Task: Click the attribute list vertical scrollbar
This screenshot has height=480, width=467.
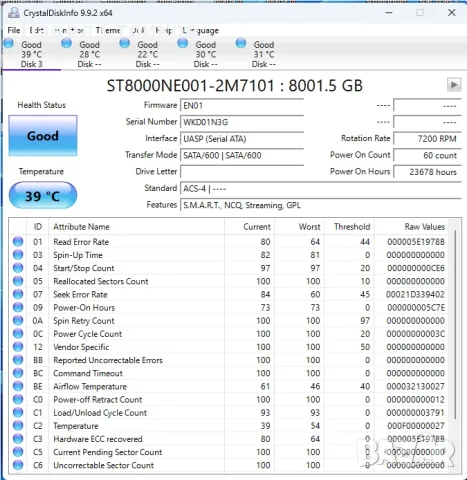Action: 455,325
